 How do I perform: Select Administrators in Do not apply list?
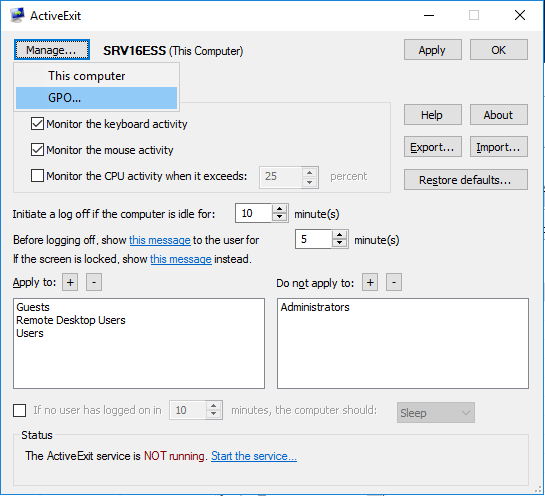coord(315,307)
